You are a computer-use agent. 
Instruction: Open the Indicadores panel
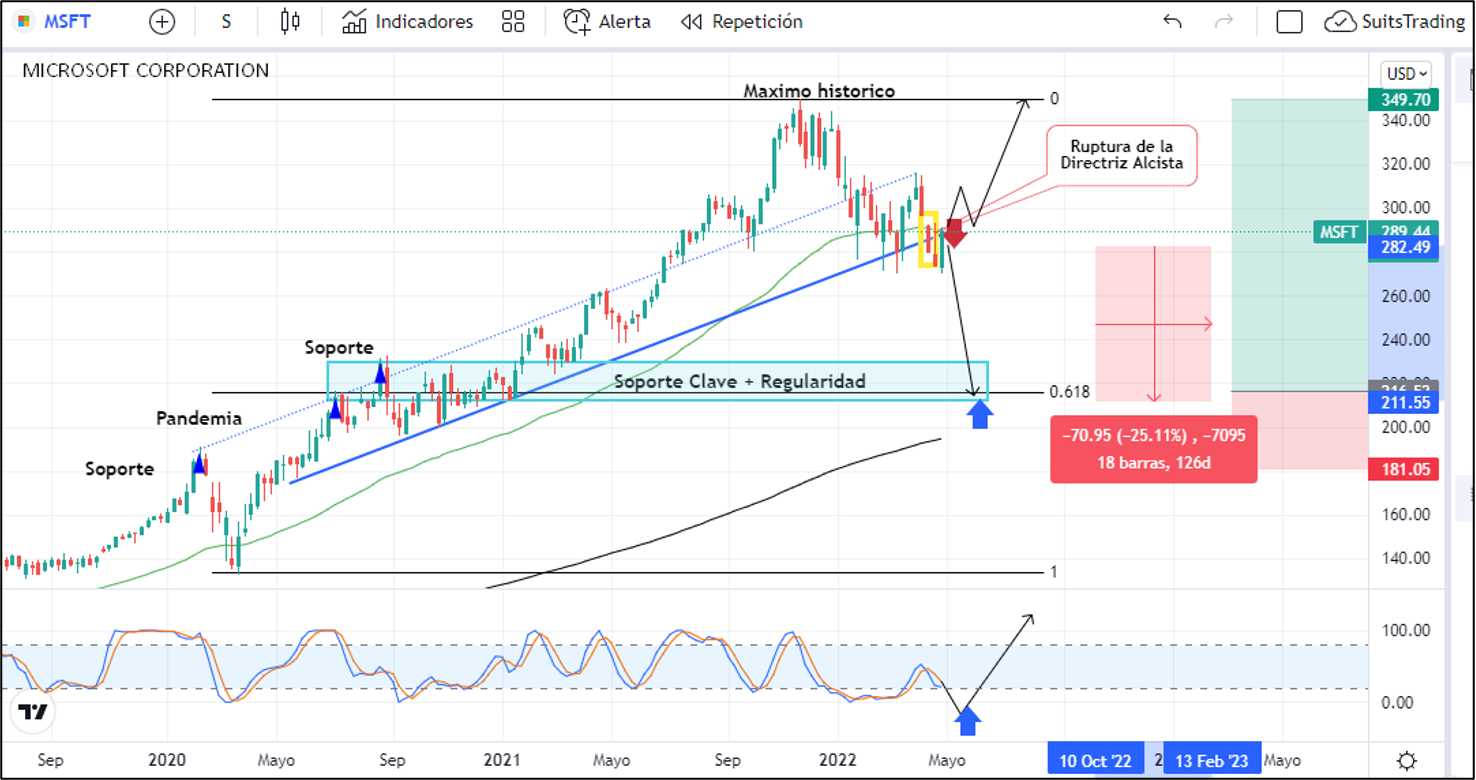407,22
